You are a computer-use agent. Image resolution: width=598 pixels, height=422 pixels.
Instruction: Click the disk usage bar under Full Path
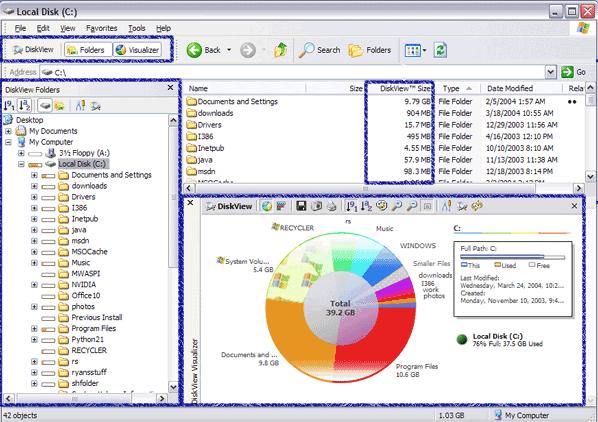(513, 257)
